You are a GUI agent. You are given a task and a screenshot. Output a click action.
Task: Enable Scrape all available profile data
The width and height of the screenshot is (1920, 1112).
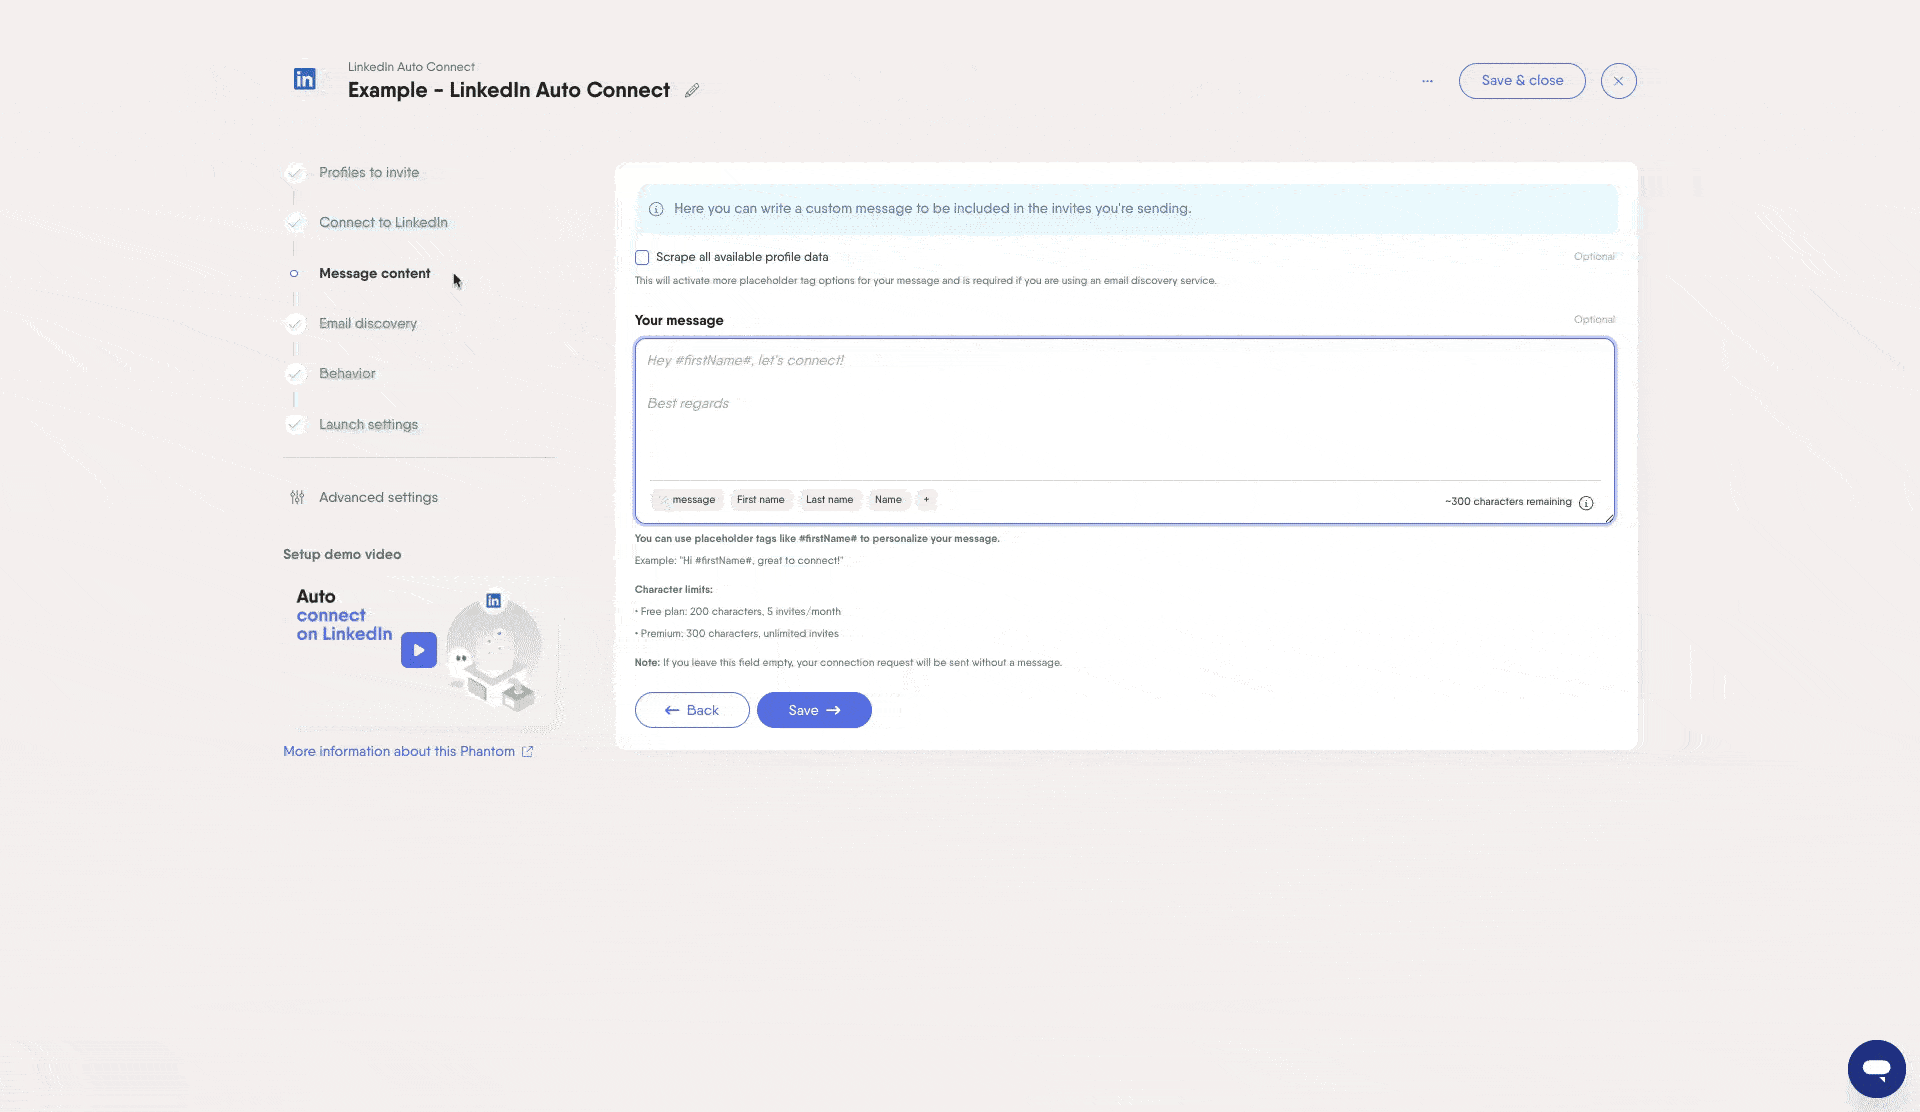point(642,257)
